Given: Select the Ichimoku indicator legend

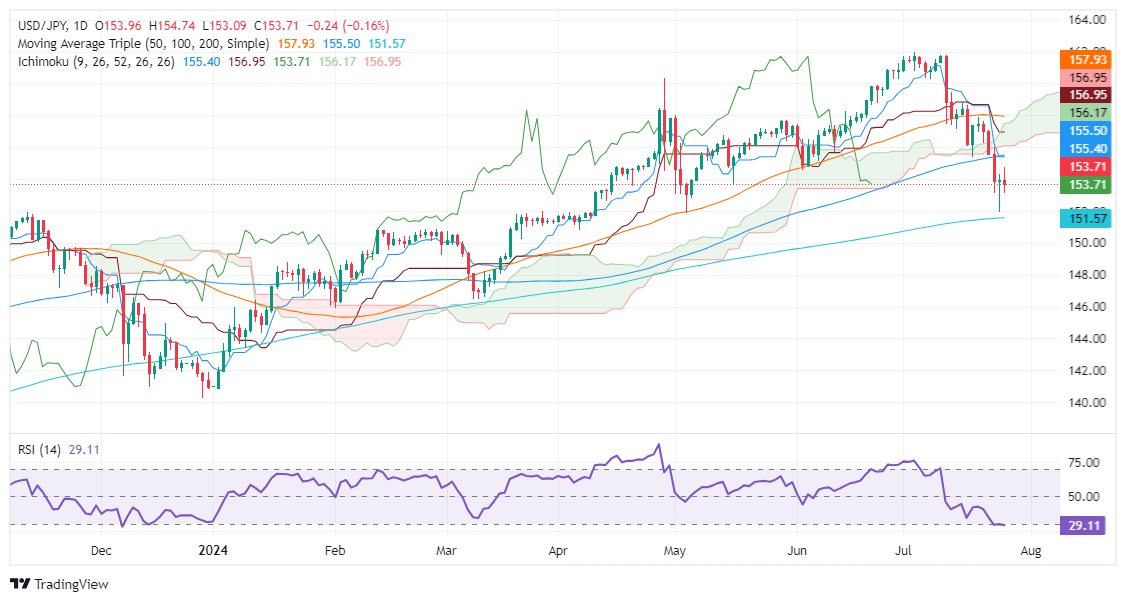Looking at the screenshot, I should coord(96,62).
